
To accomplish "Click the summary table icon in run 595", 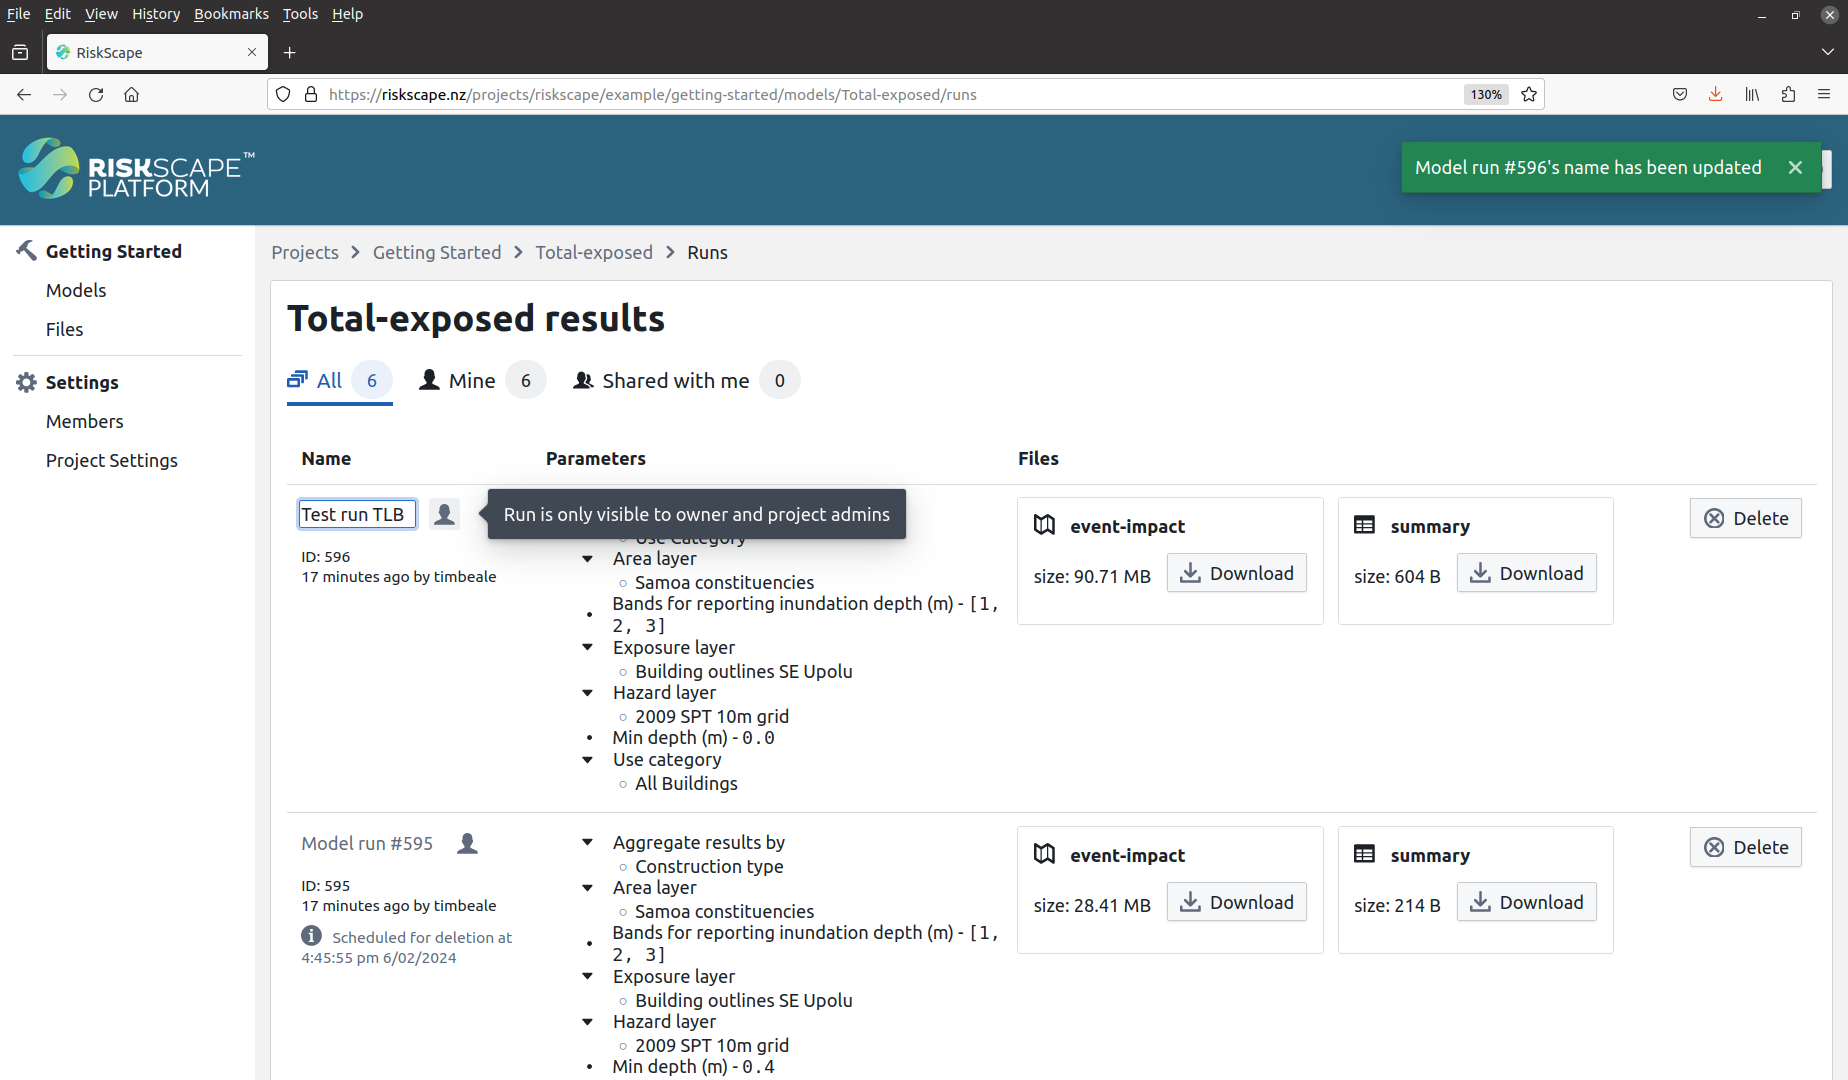I will pos(1365,854).
